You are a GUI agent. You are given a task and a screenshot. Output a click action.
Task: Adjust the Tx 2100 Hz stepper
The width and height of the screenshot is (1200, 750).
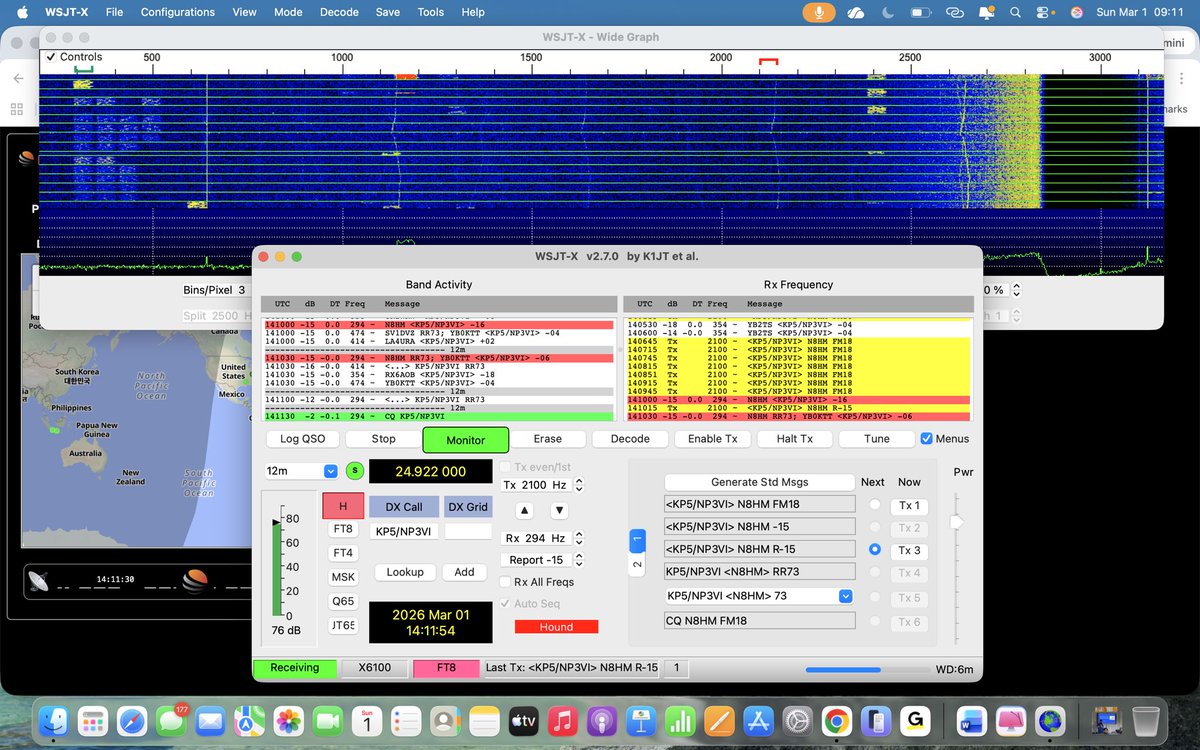pyautogui.click(x=578, y=485)
